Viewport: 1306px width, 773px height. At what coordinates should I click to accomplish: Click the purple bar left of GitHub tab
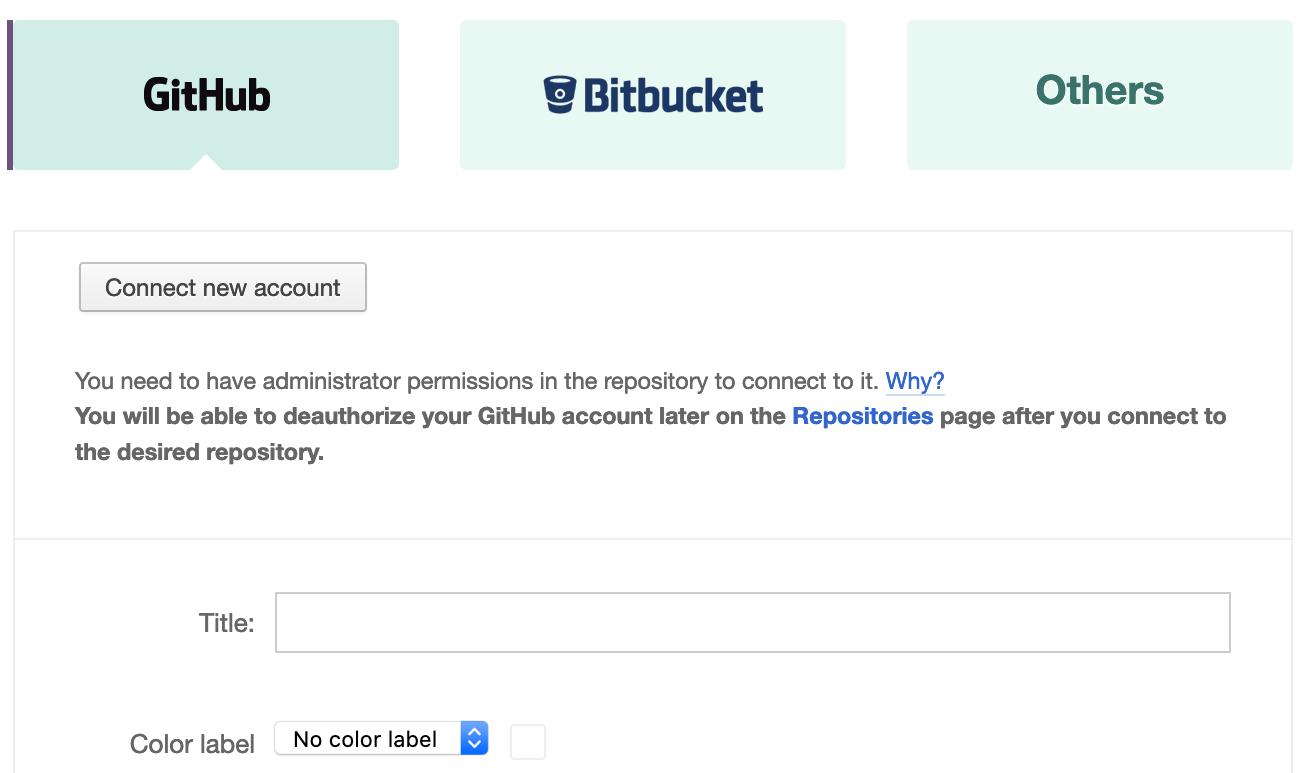(x=10, y=95)
